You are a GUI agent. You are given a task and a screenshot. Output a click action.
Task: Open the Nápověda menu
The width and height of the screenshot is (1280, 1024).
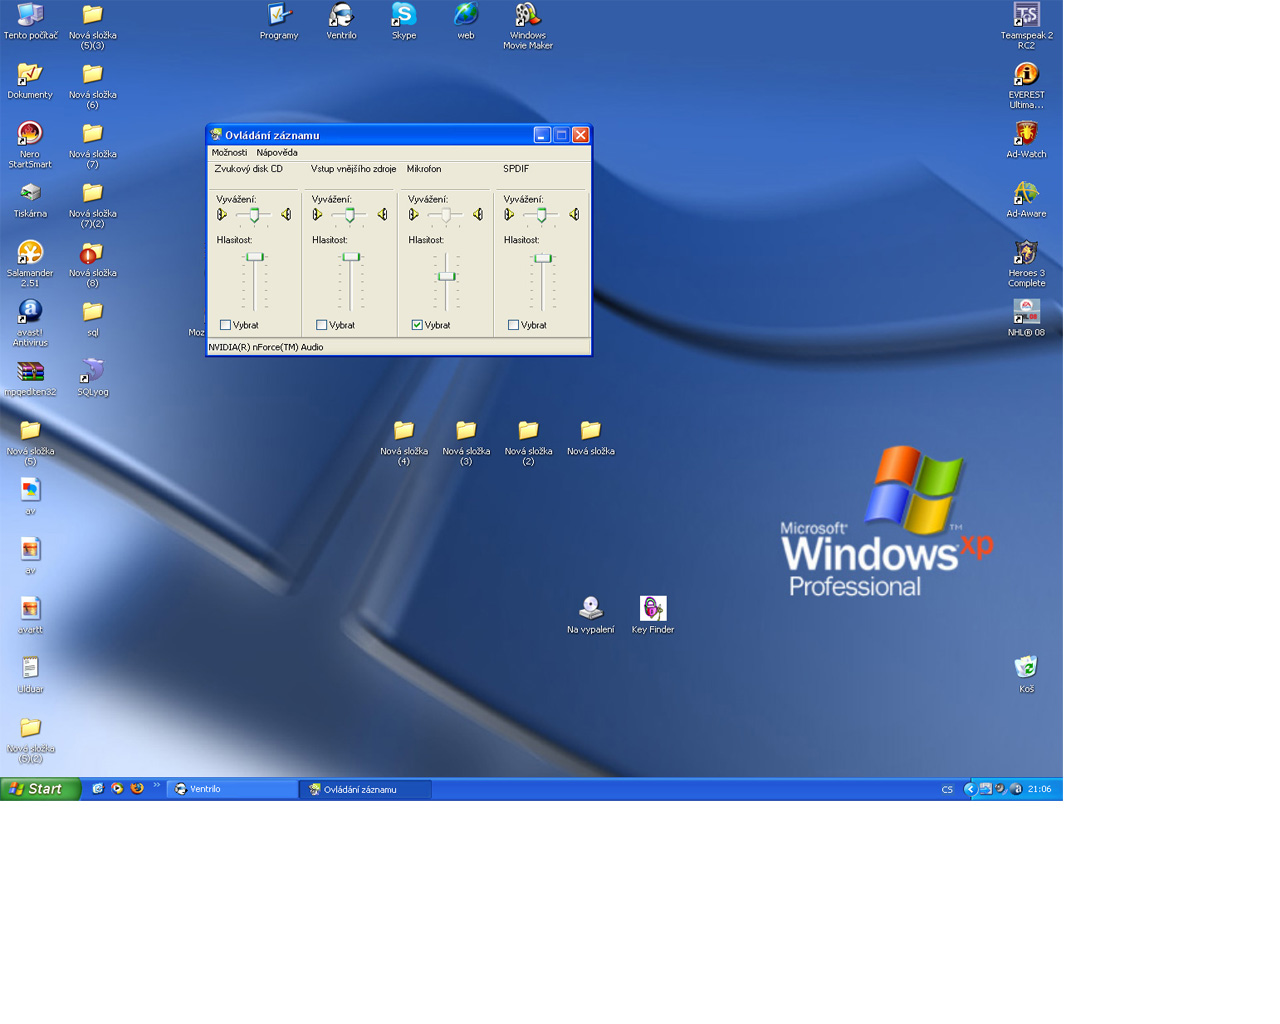(276, 153)
